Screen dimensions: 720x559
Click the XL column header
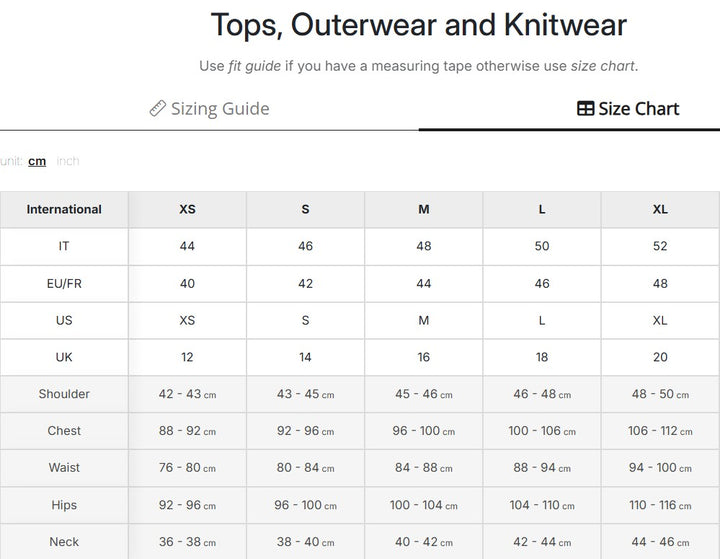[660, 209]
